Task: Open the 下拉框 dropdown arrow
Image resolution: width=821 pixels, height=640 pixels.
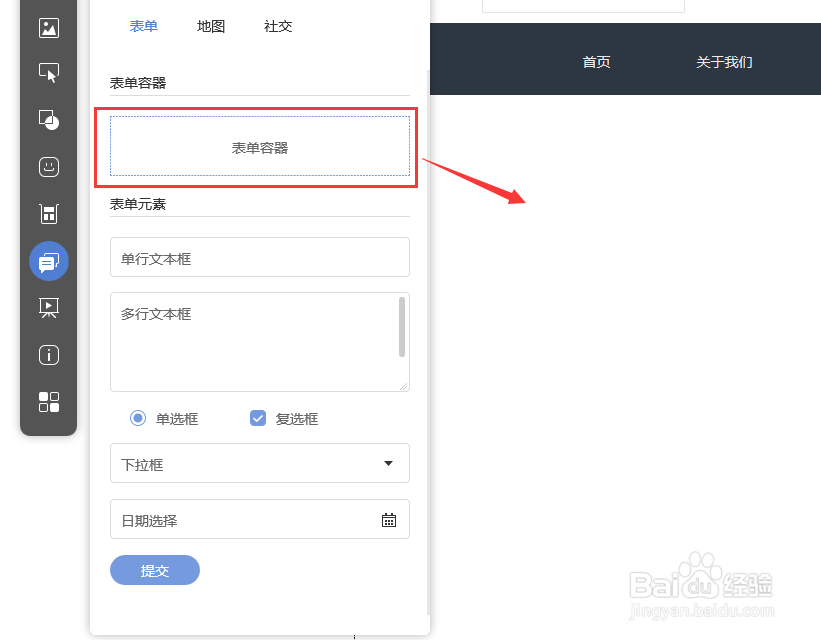Action: (x=388, y=463)
